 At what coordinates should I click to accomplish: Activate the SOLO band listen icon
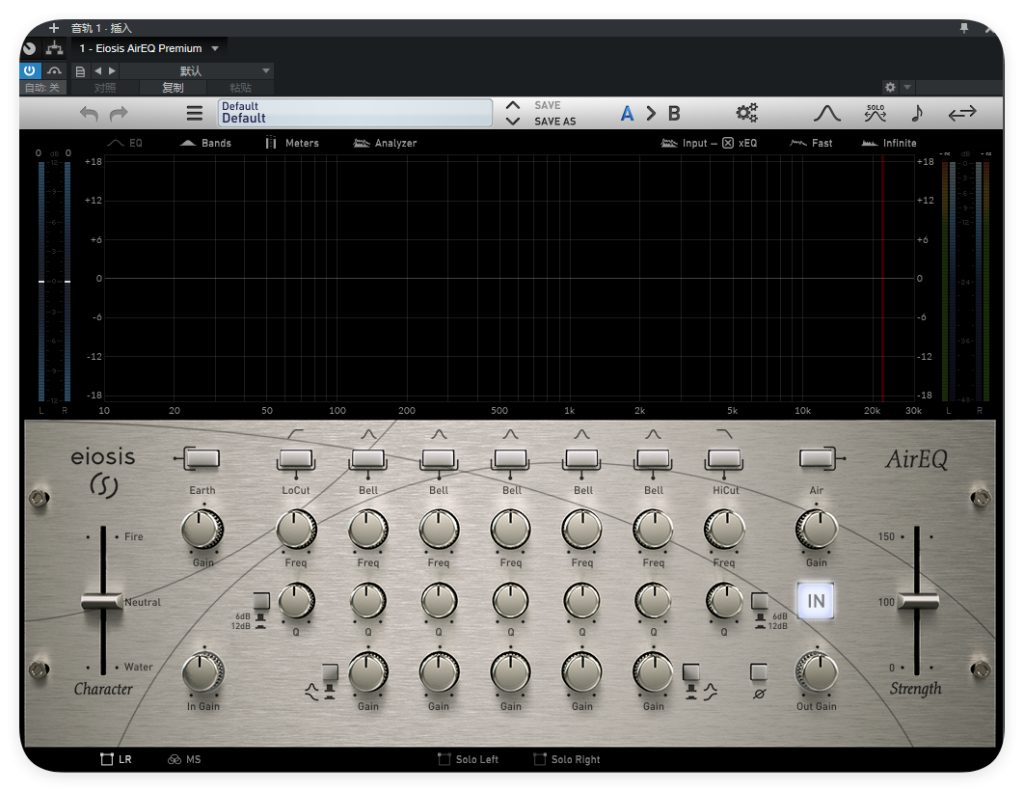click(875, 113)
